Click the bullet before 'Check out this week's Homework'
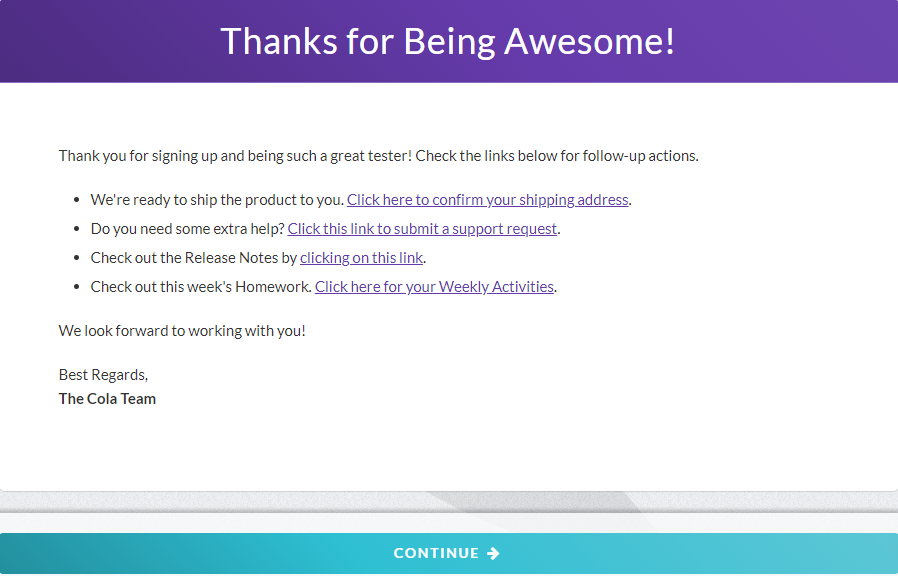Screen dimensions: 898x576 click(78, 287)
